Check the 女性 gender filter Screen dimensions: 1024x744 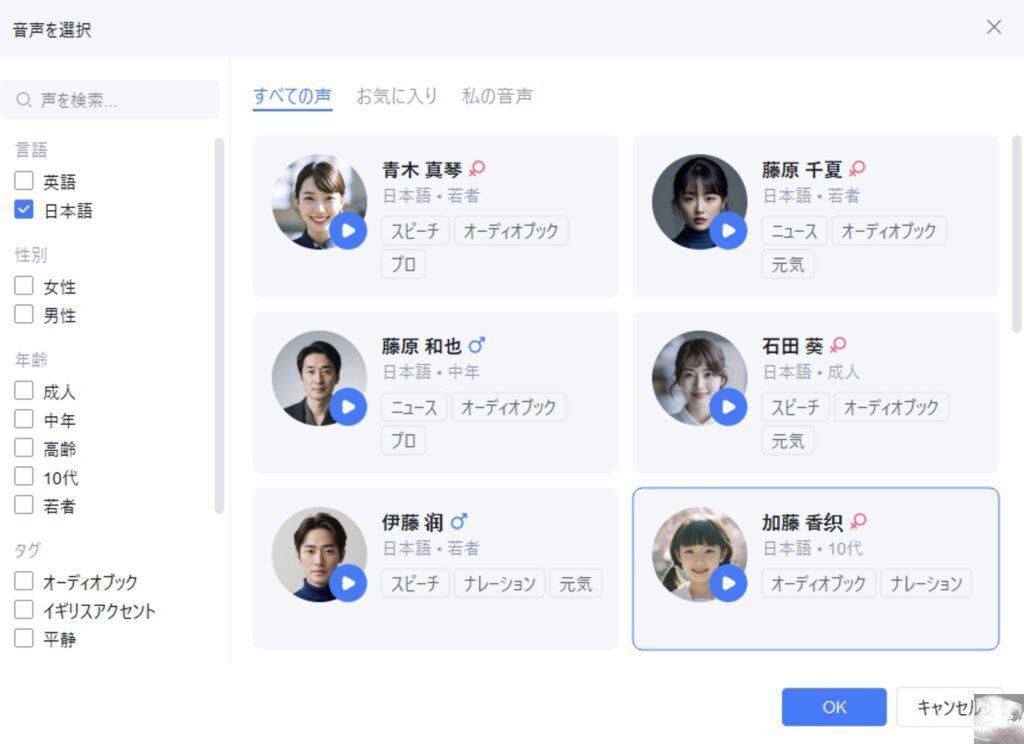pos(24,286)
